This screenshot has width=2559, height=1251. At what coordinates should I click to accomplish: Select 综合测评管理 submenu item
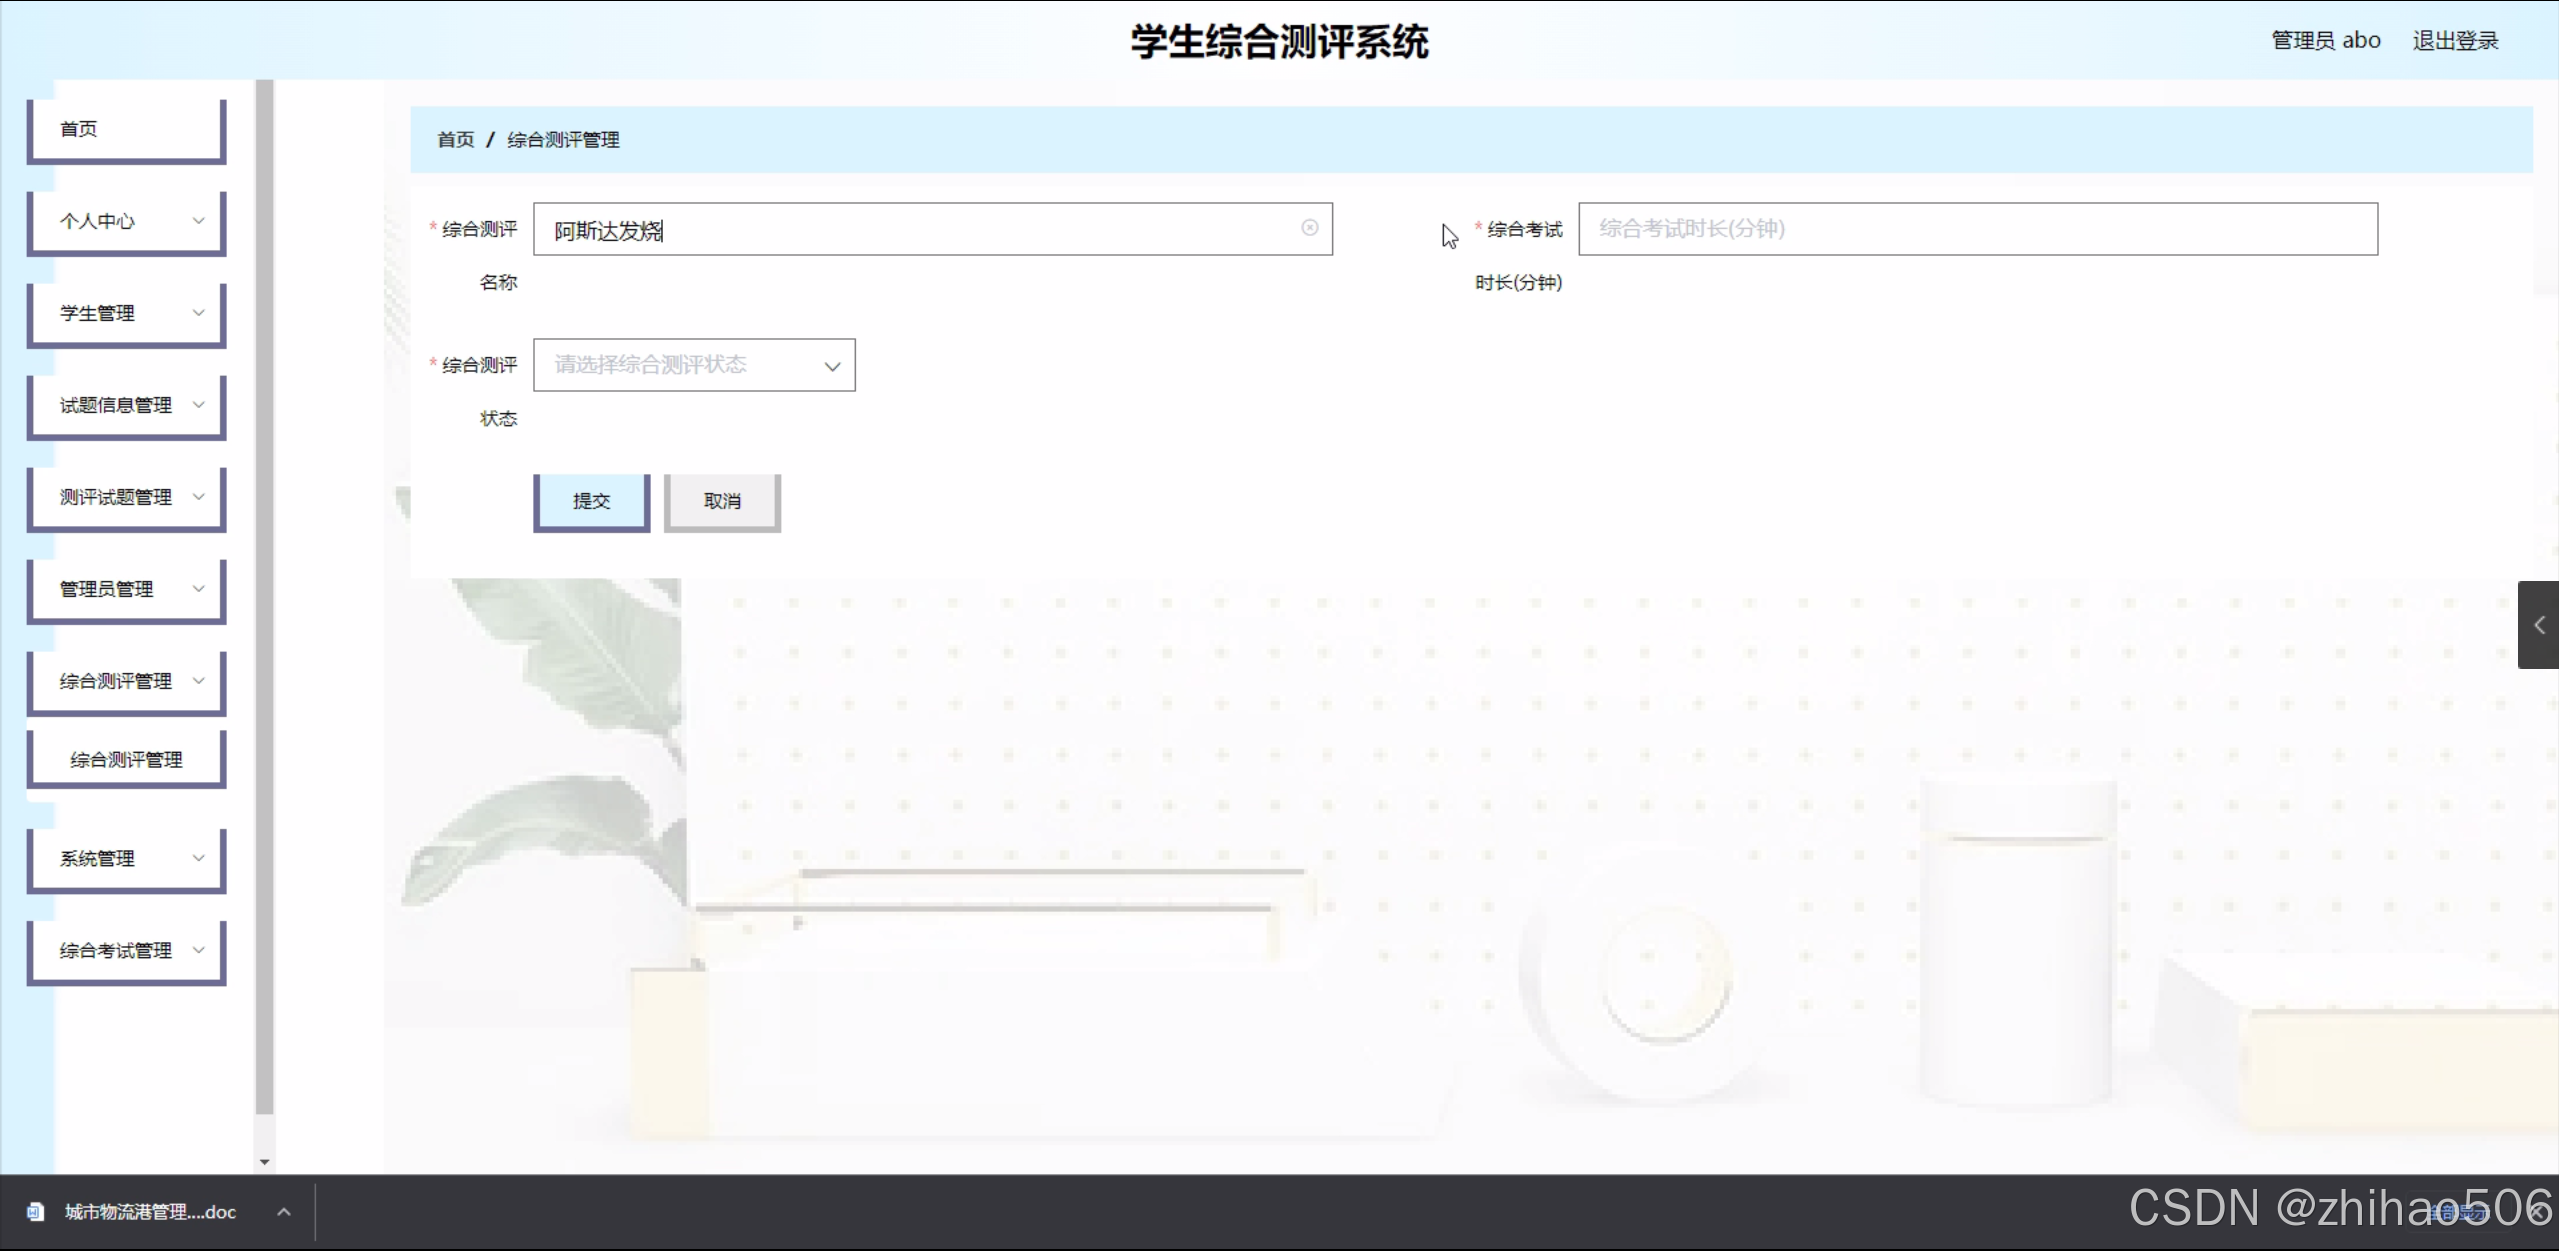126,760
